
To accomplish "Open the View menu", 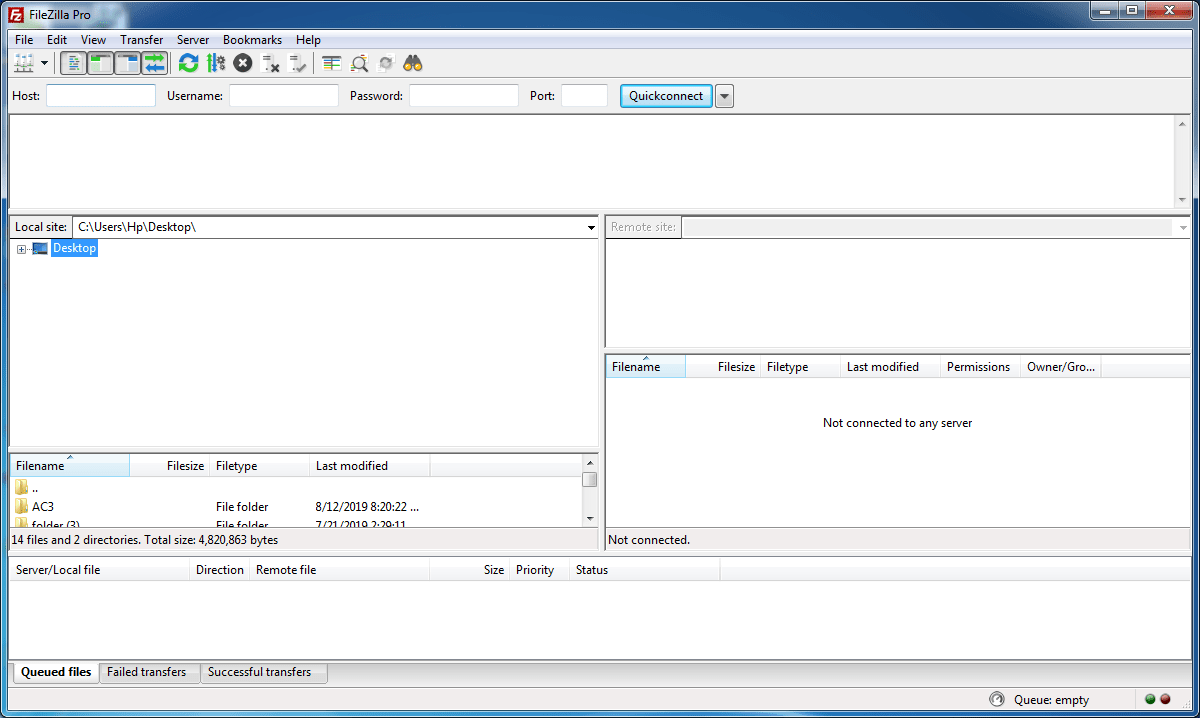I will (94, 40).
